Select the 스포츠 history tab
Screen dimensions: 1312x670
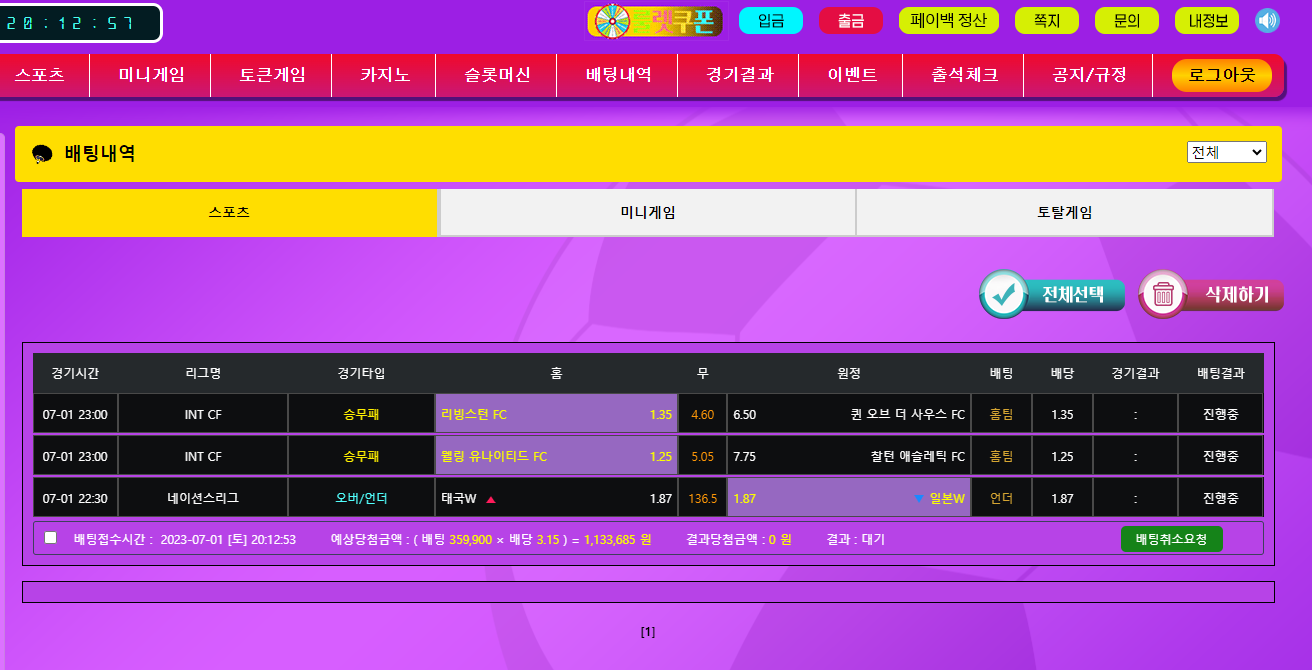coord(229,213)
